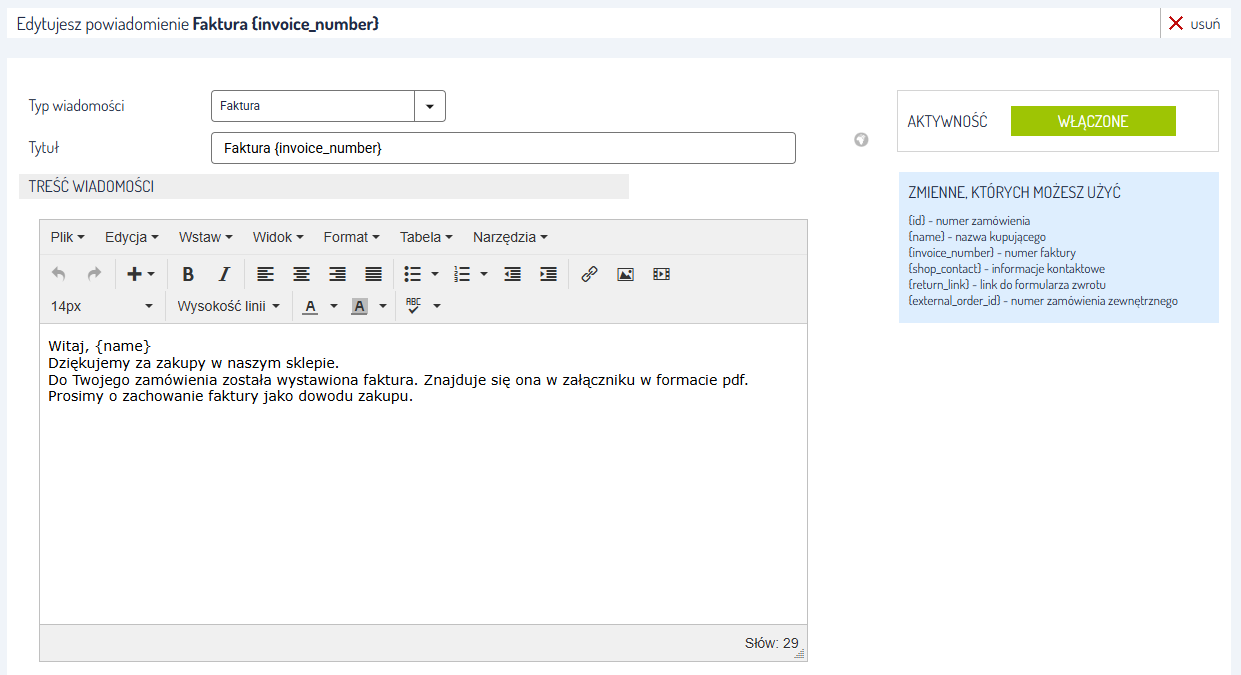1241x675 pixels.
Task: Toggle bold formatting in the editor
Action: point(188,274)
